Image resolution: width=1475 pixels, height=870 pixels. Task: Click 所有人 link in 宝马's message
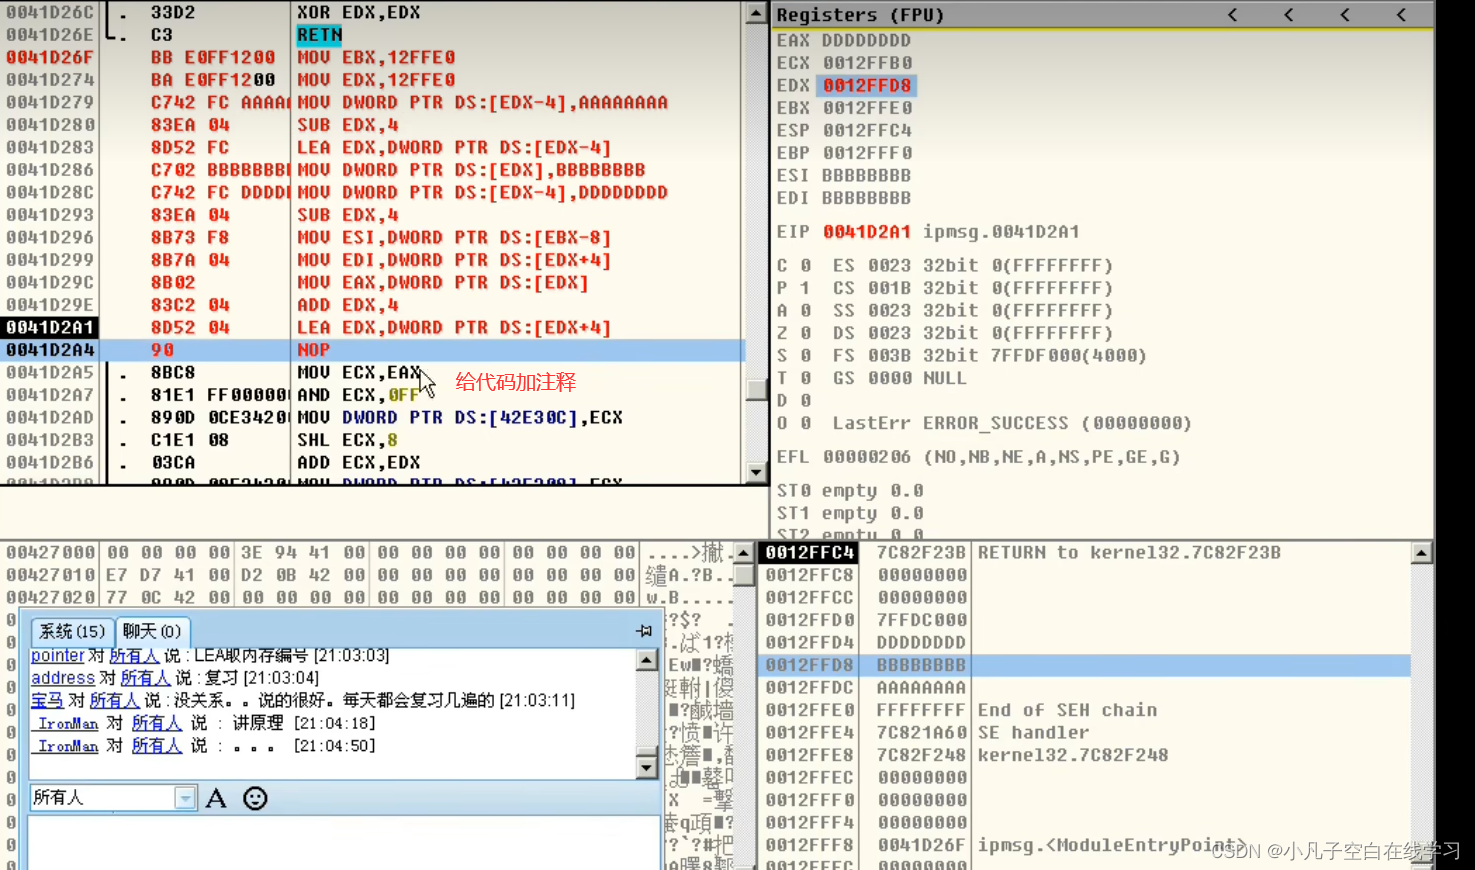click(x=114, y=700)
